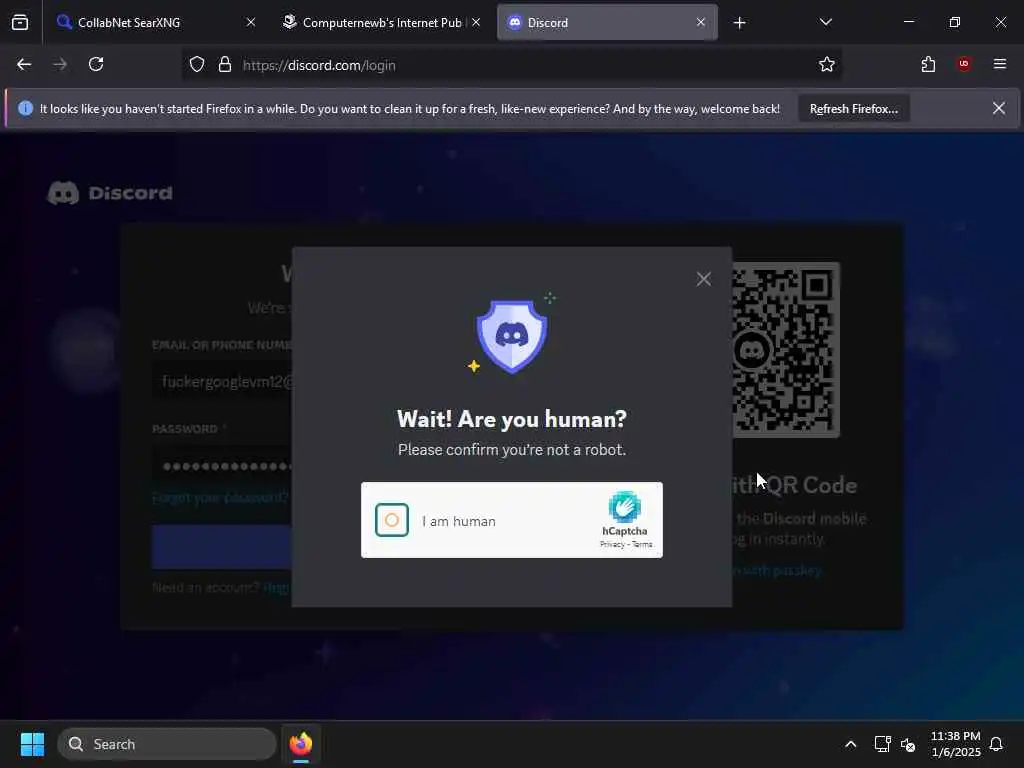Switch to Computernewb's Internet Pub tab

(381, 22)
